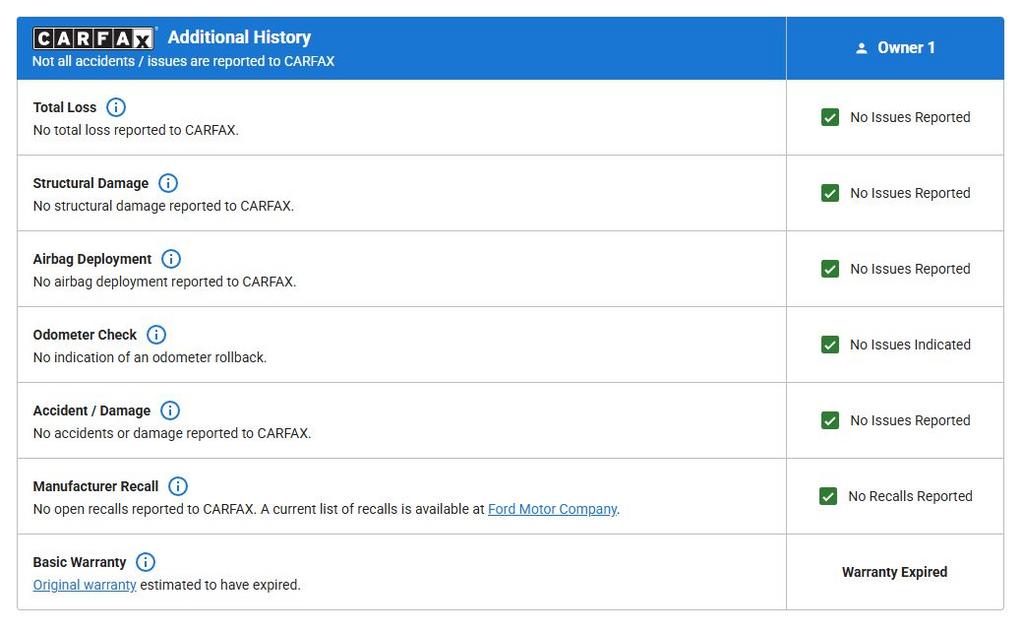Click Airbag Deployment green checkmark
This screenshot has width=1024, height=631.
coord(830,269)
